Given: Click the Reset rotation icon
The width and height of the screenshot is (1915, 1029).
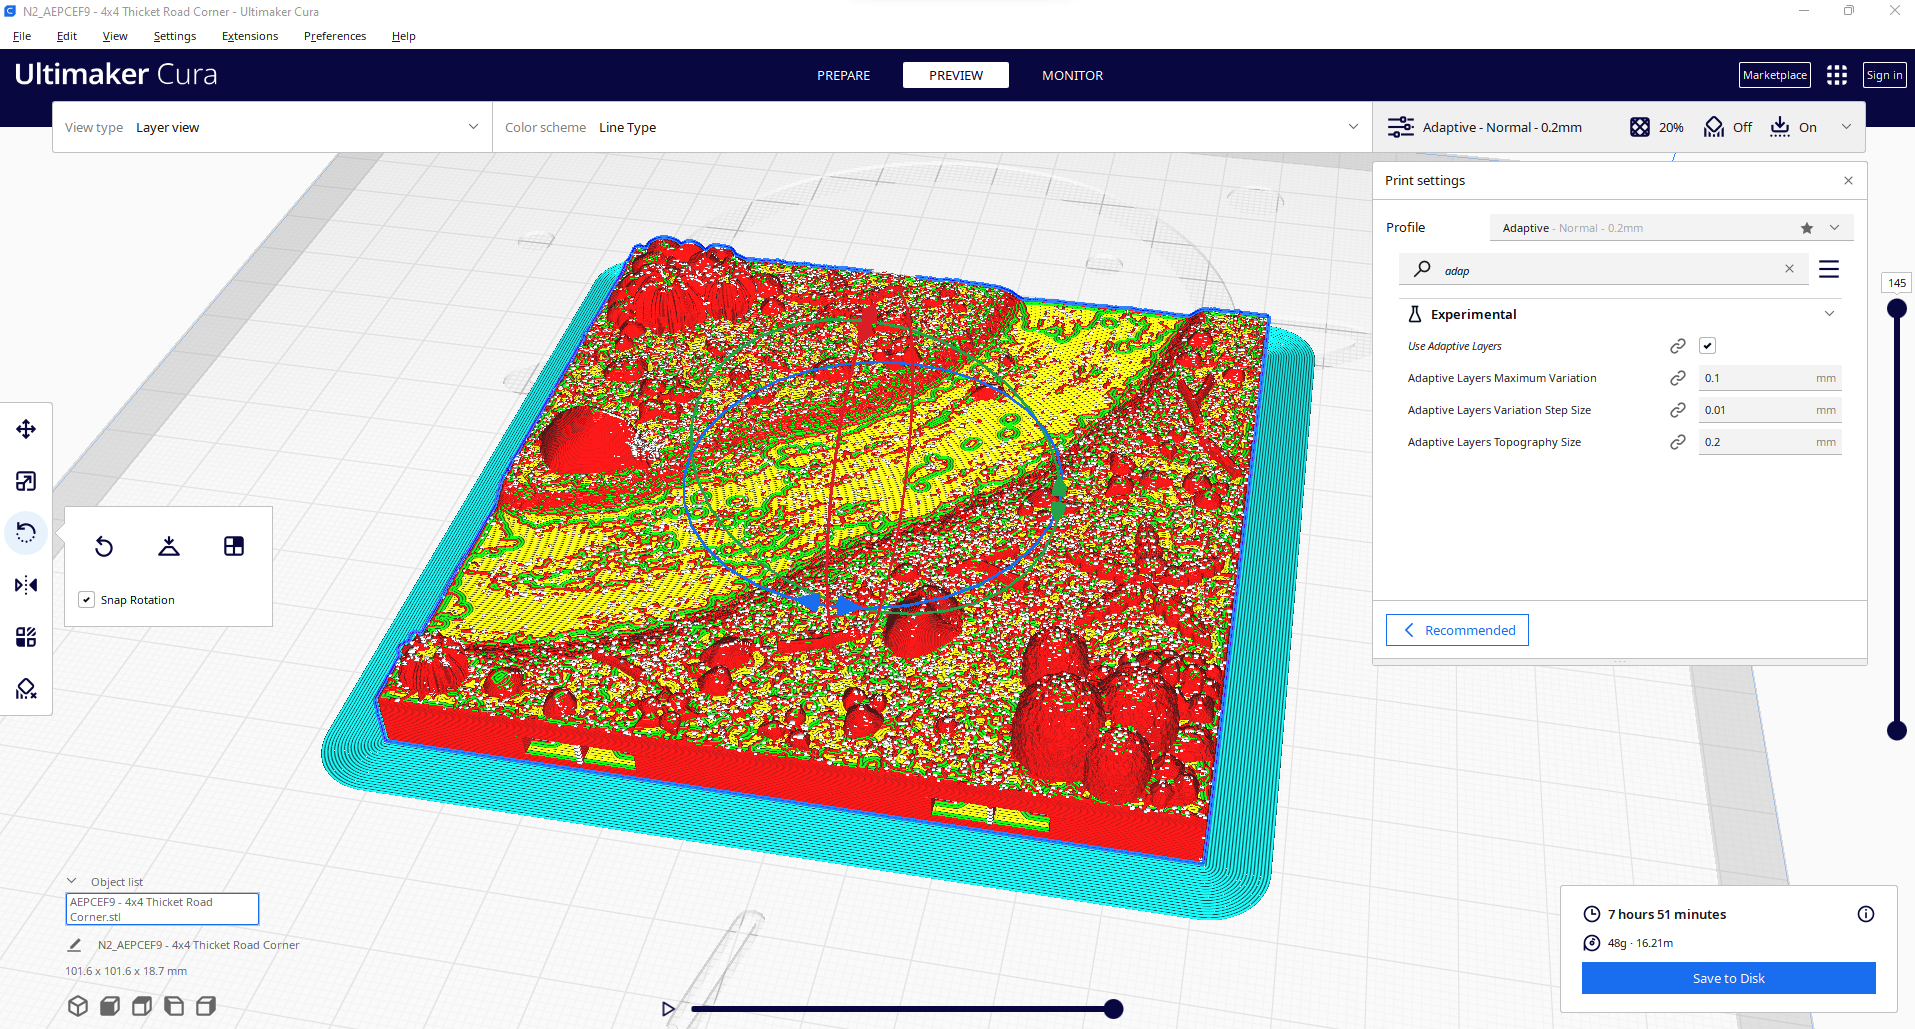Looking at the screenshot, I should 104,546.
